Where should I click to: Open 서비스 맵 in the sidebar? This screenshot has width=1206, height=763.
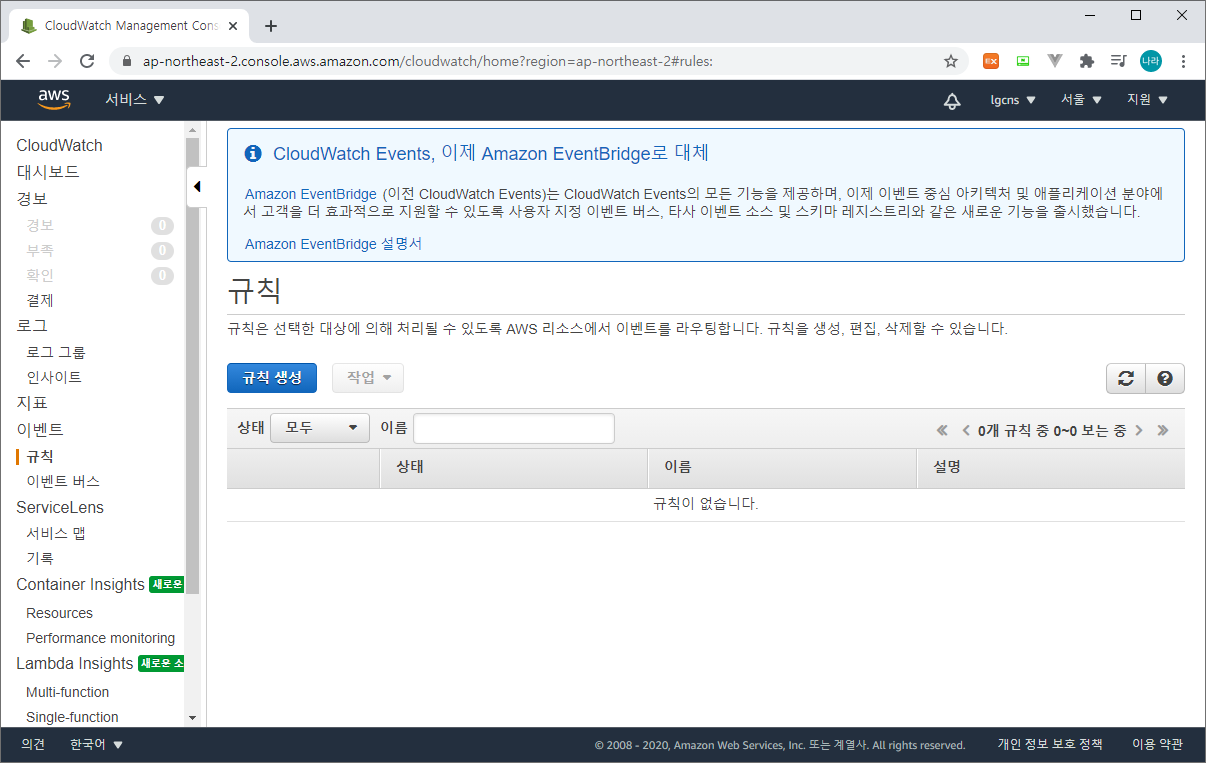pos(56,533)
